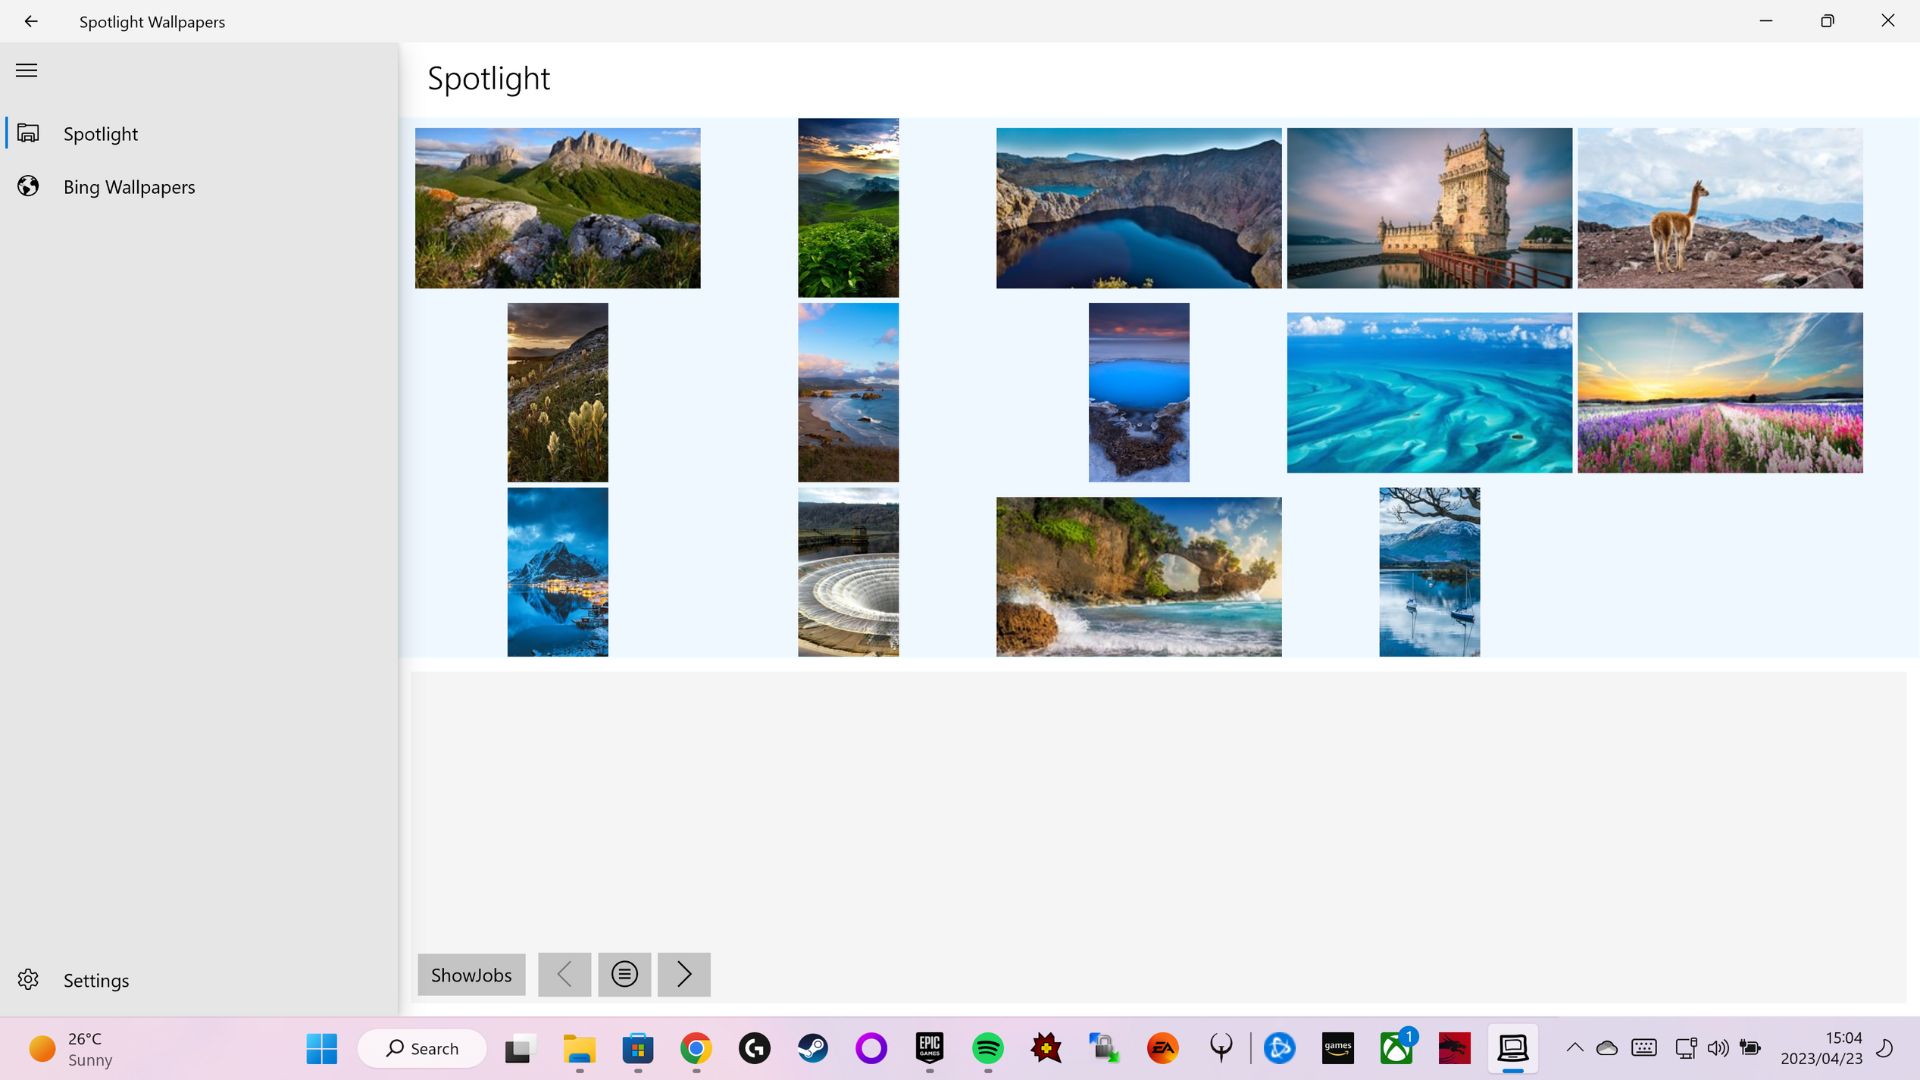
Task: Open Steam from the taskbar
Action: [x=813, y=1048]
